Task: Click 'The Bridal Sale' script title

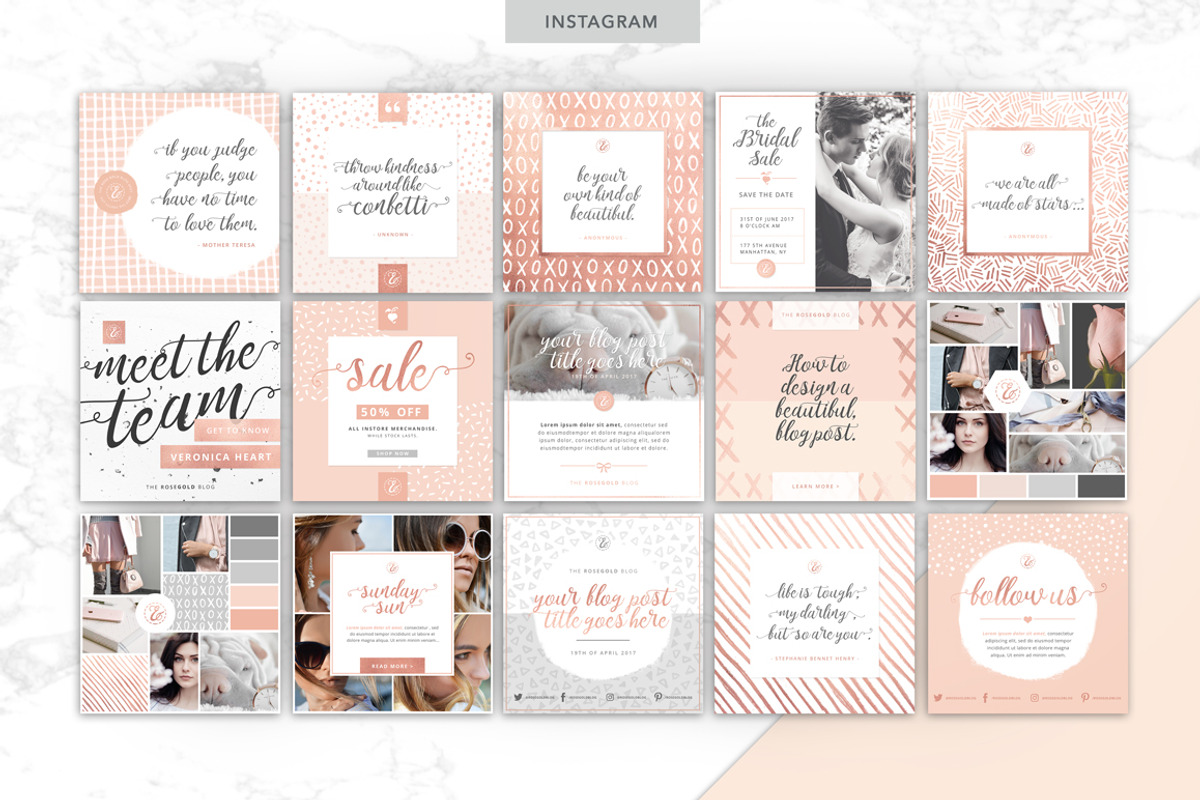Action: (766, 140)
